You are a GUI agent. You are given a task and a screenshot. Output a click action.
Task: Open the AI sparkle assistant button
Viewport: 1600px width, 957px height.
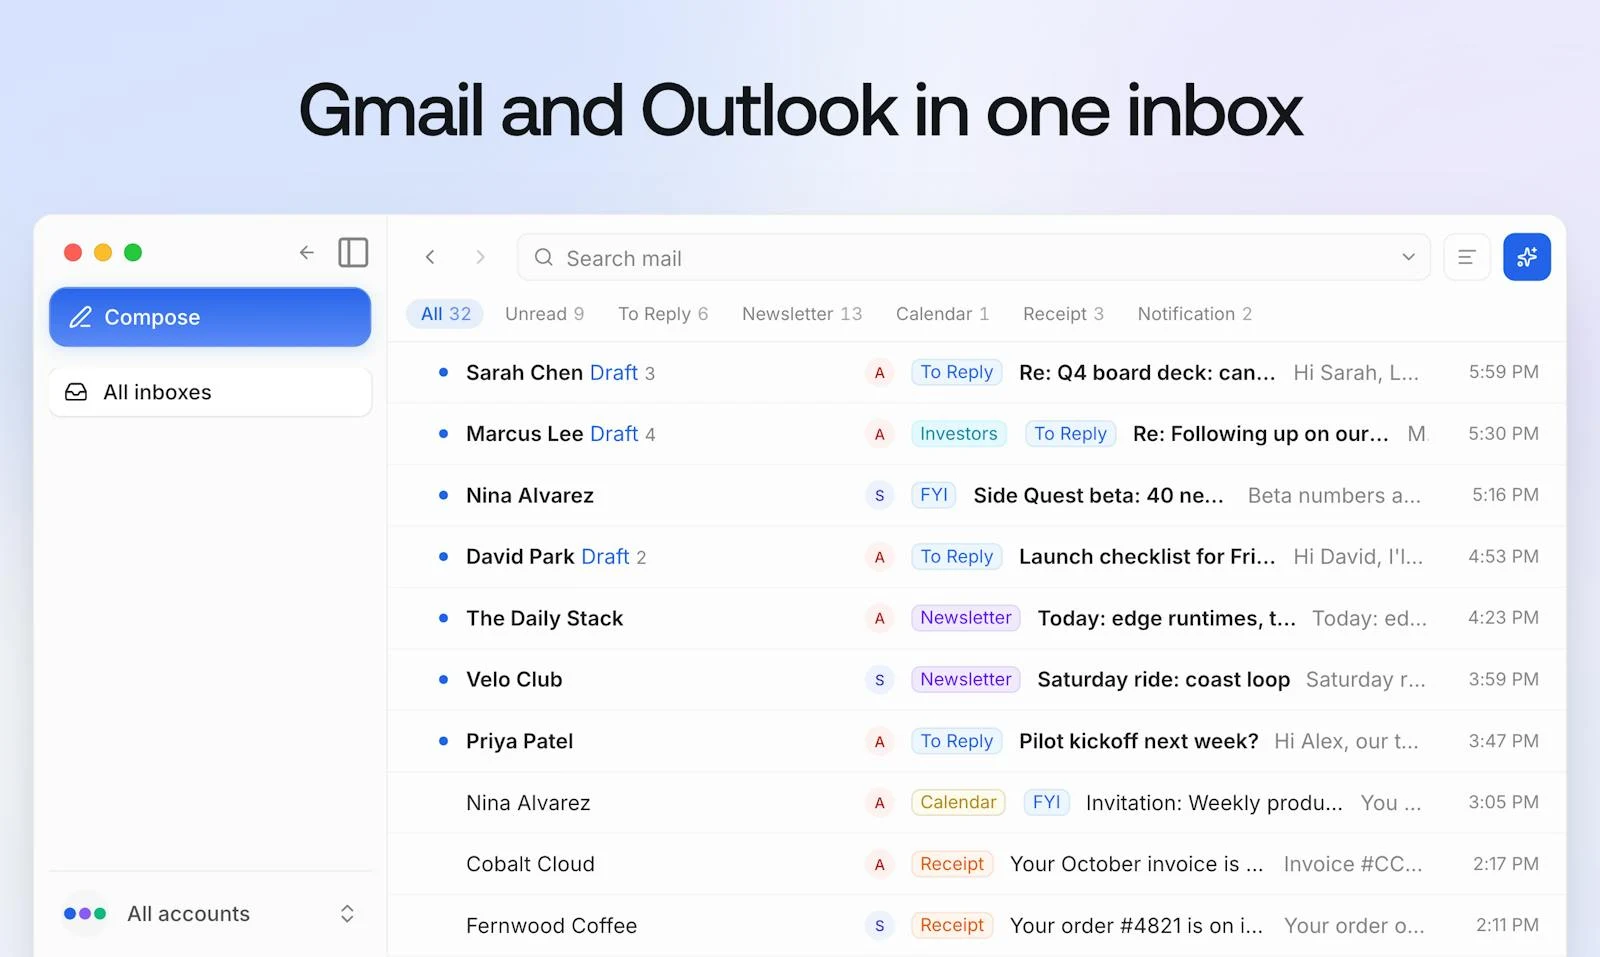[x=1527, y=257]
